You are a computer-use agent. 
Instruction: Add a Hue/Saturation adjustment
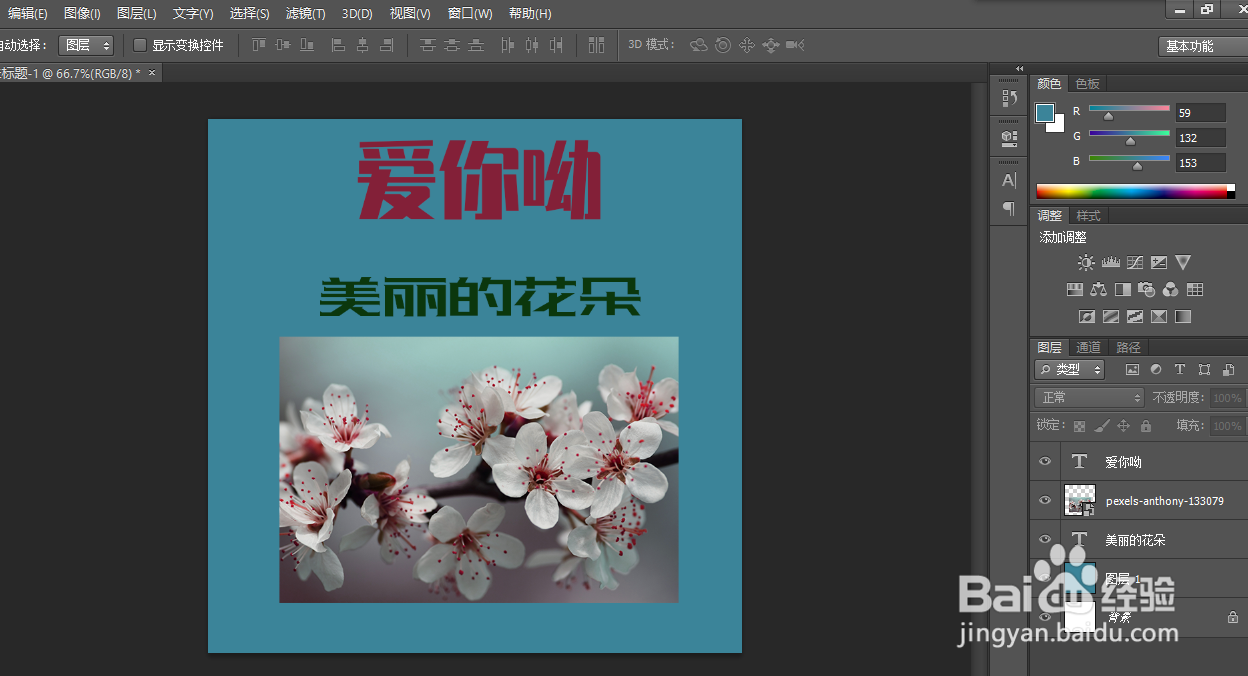point(1075,290)
